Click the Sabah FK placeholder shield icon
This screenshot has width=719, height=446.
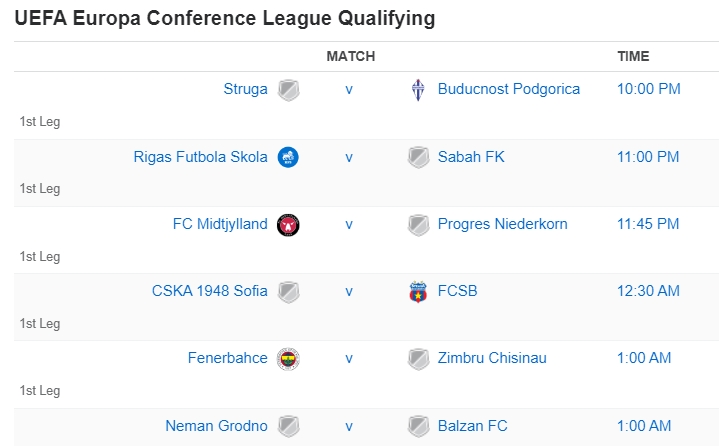click(x=418, y=157)
